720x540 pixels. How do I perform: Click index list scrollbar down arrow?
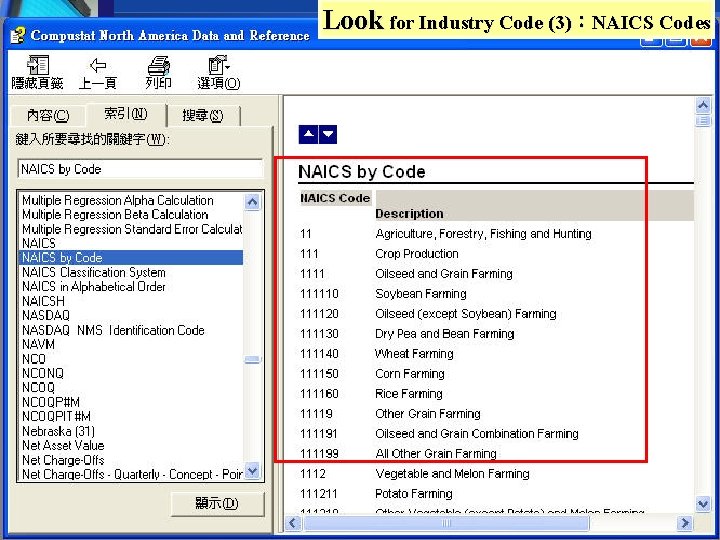pos(252,471)
